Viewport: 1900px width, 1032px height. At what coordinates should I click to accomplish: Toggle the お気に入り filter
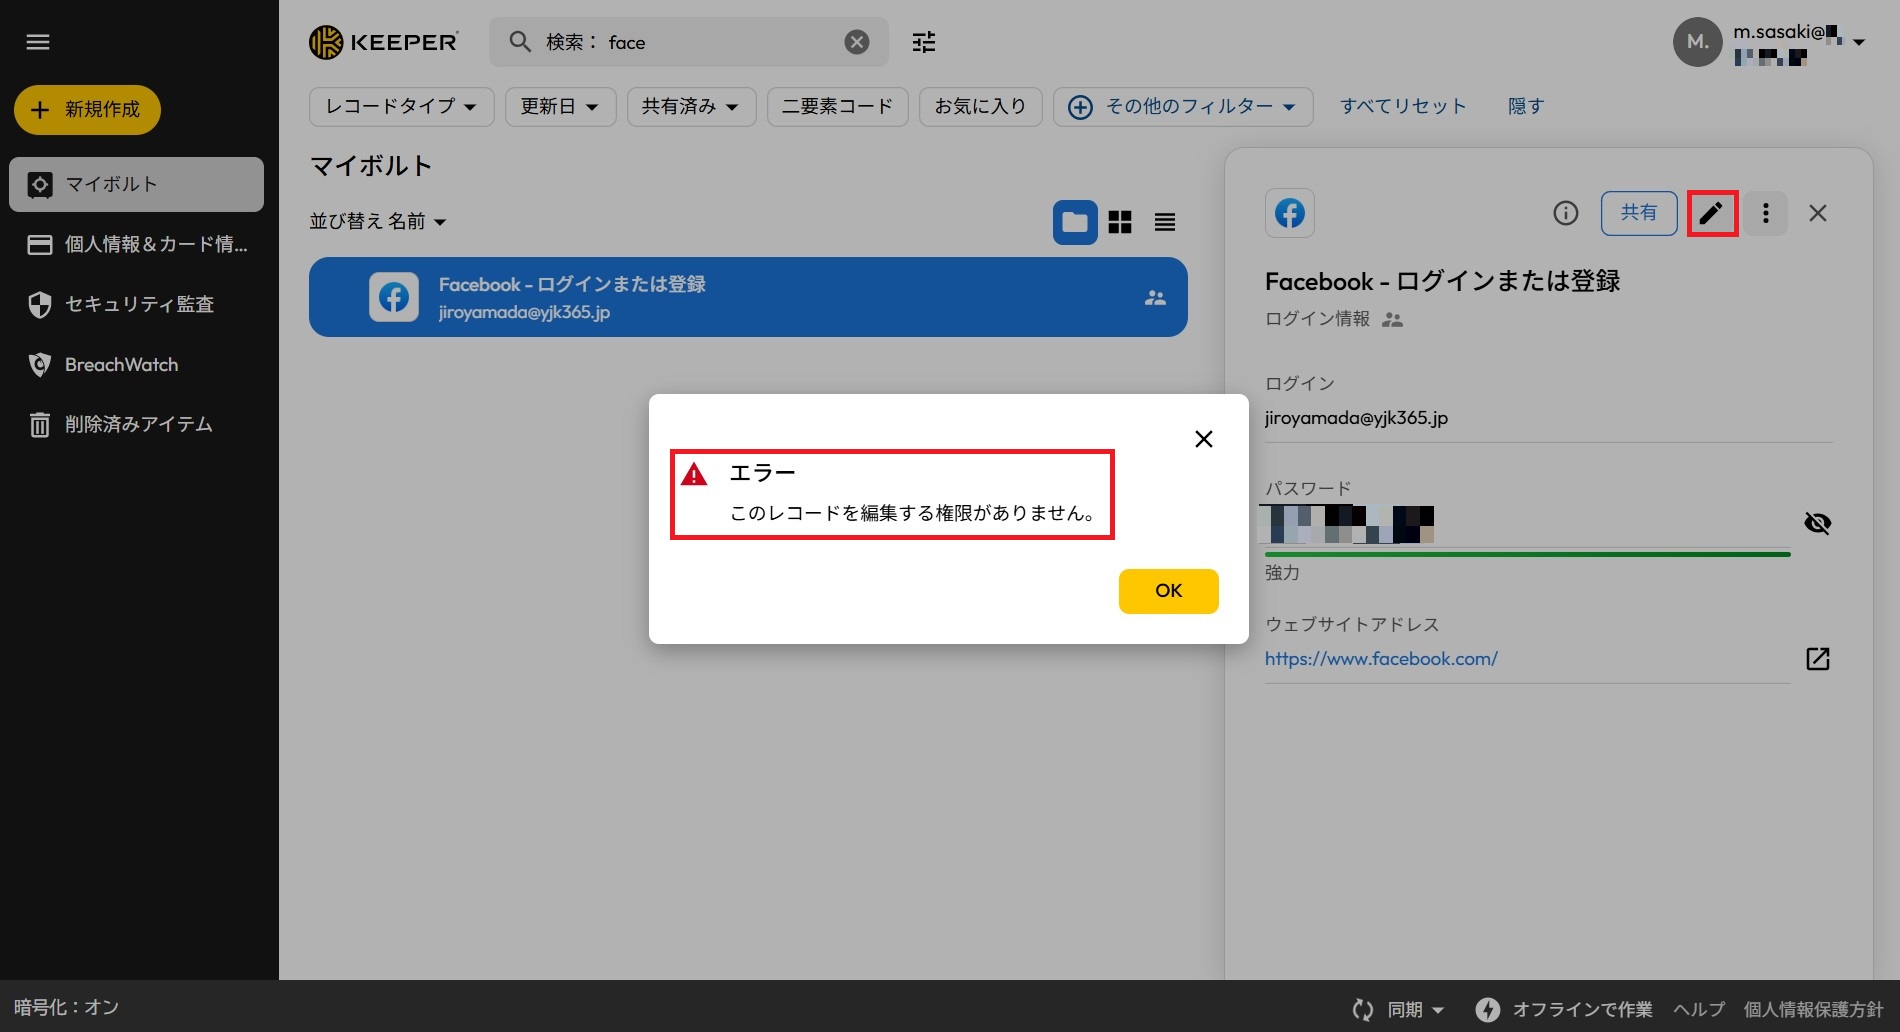(980, 106)
